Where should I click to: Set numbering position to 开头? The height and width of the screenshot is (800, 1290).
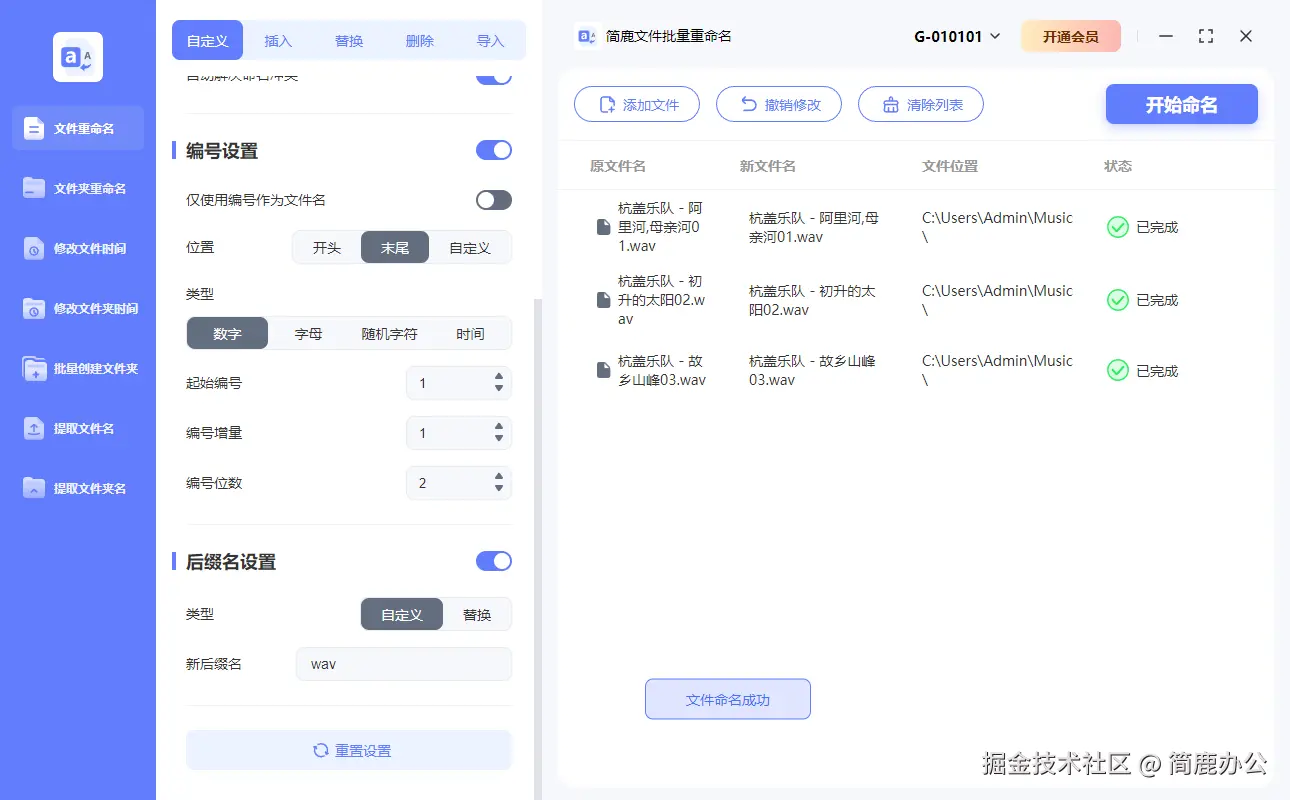(327, 247)
